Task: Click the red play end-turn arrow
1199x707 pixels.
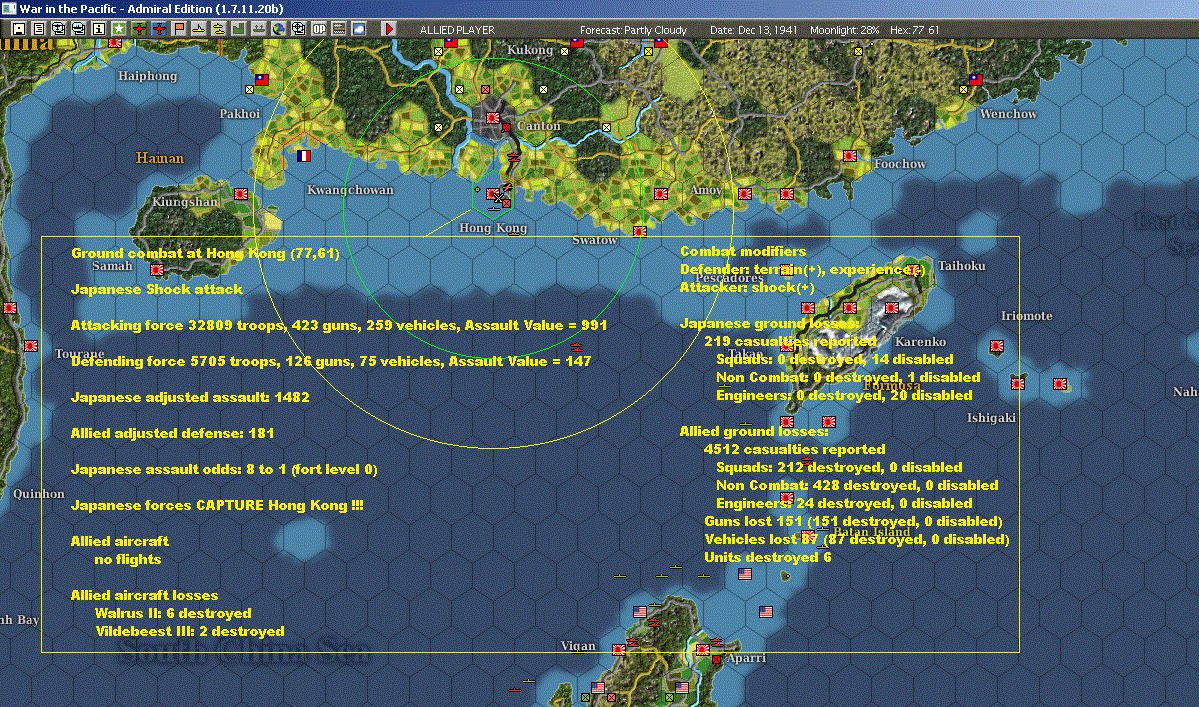Action: pos(388,29)
